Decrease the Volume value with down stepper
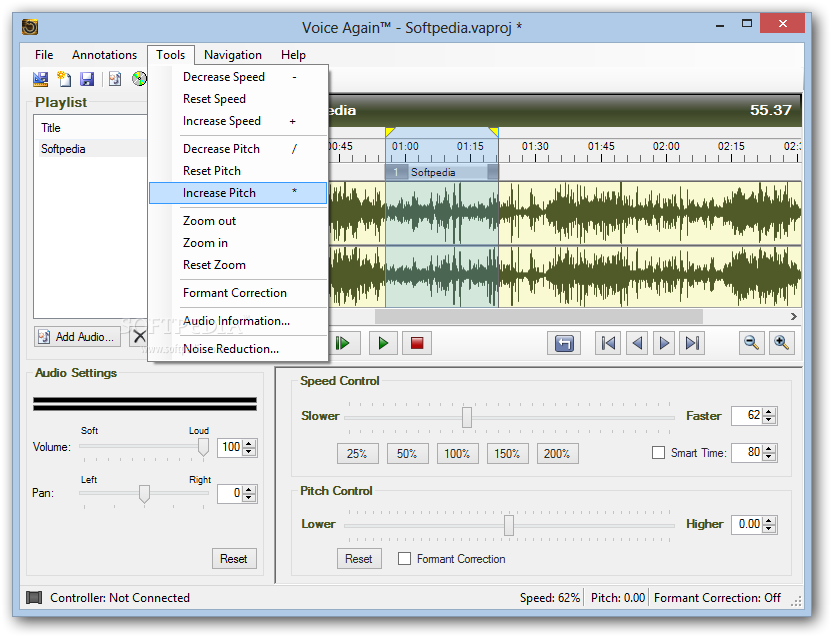The height and width of the screenshot is (637, 832). pyautogui.click(x=249, y=451)
